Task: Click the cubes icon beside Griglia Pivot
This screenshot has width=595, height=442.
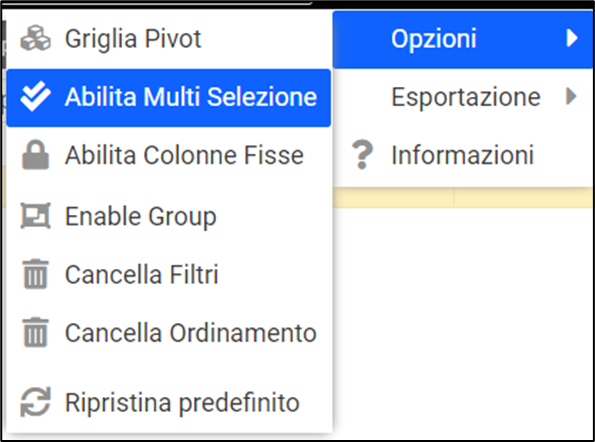Action: pyautogui.click(x=35, y=38)
